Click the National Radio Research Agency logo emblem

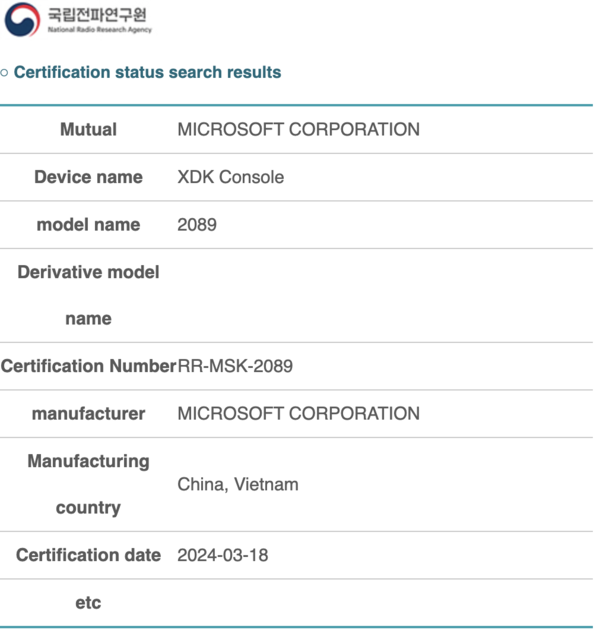22,19
